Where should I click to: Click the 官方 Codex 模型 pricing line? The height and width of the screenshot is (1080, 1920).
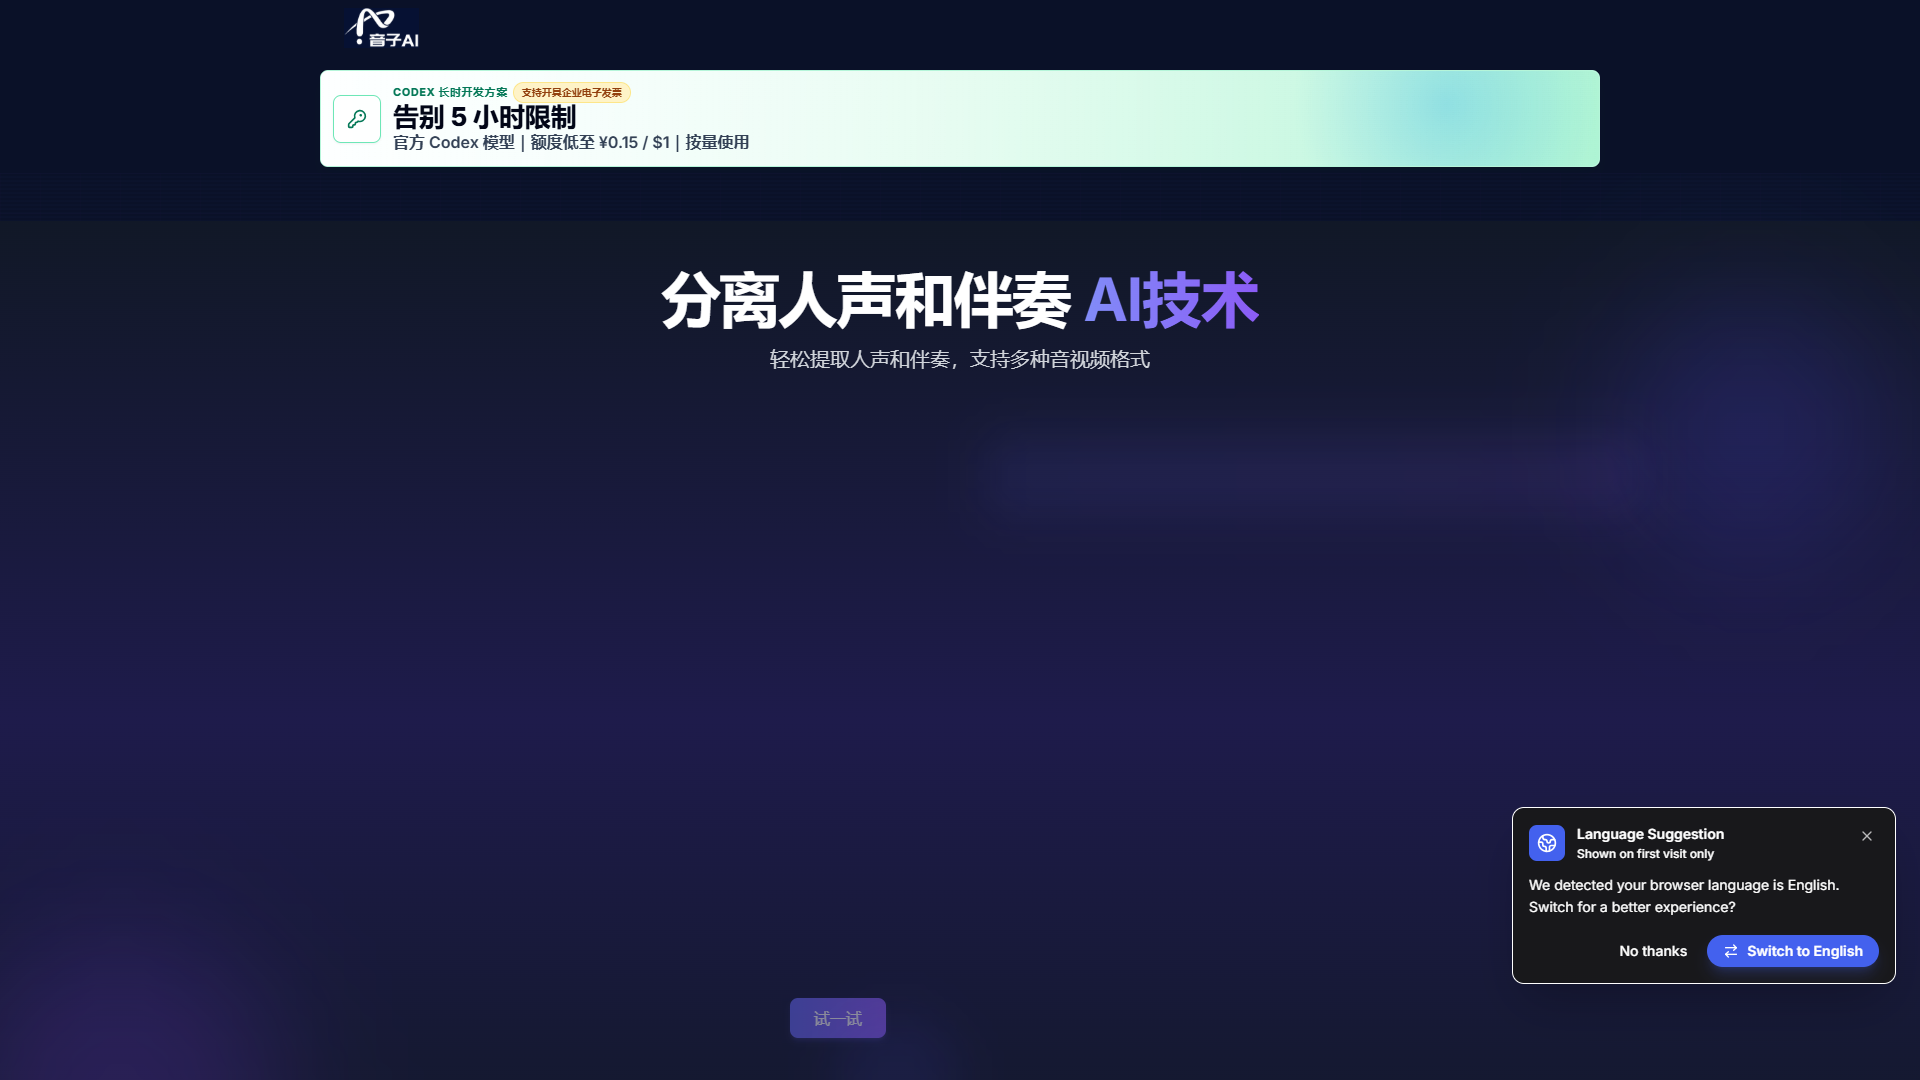click(x=571, y=142)
